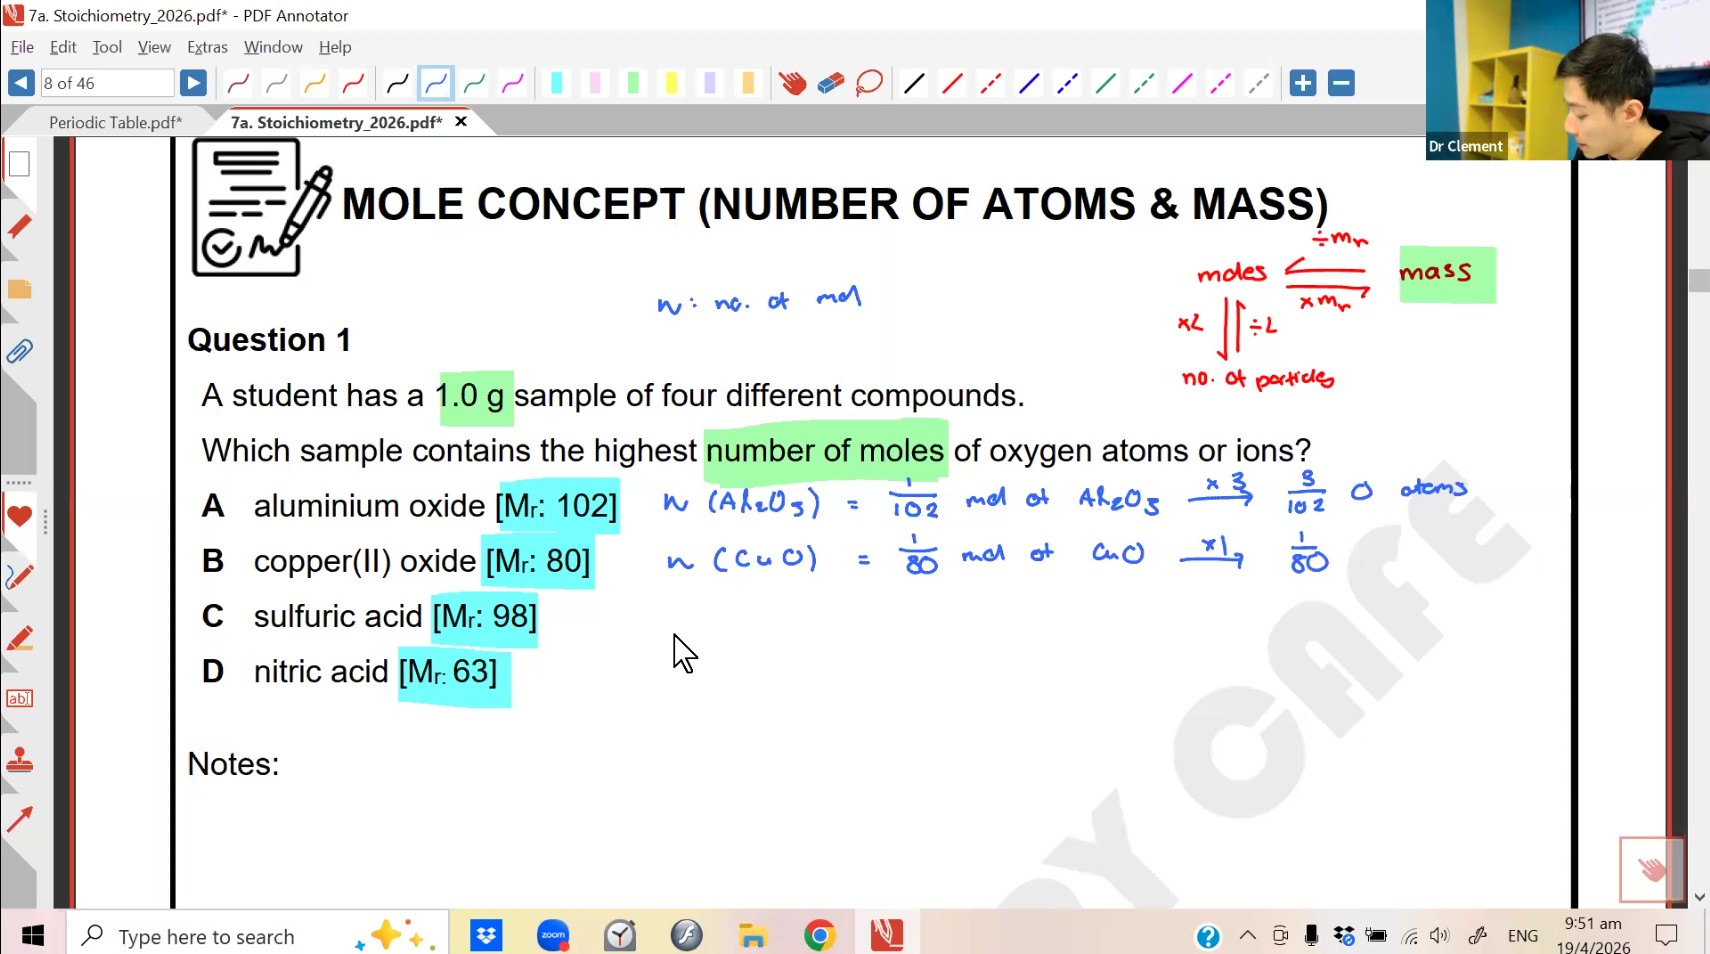Open the Help menu
Image resolution: width=1710 pixels, height=954 pixels.
coord(335,47)
